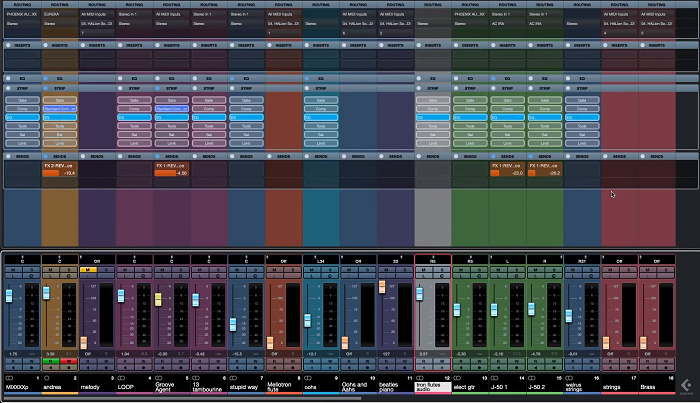Open Standard Compressor on andrea strip
This screenshot has width=700, height=403.
[60, 108]
